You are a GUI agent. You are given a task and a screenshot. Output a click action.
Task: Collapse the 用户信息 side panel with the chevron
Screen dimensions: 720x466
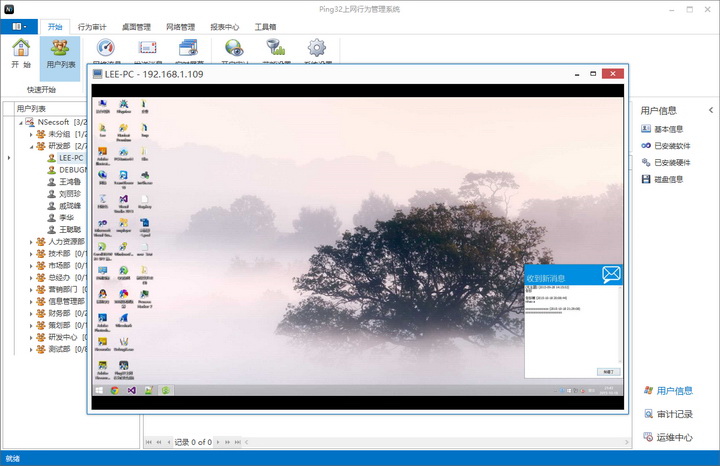[711, 110]
